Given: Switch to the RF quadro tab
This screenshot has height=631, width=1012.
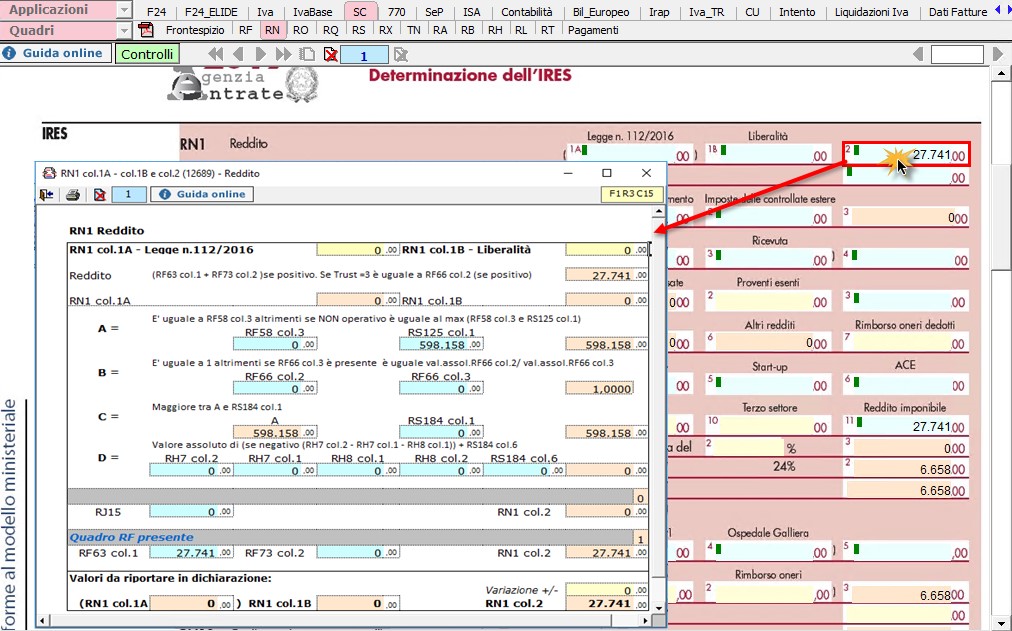Looking at the screenshot, I should [245, 30].
